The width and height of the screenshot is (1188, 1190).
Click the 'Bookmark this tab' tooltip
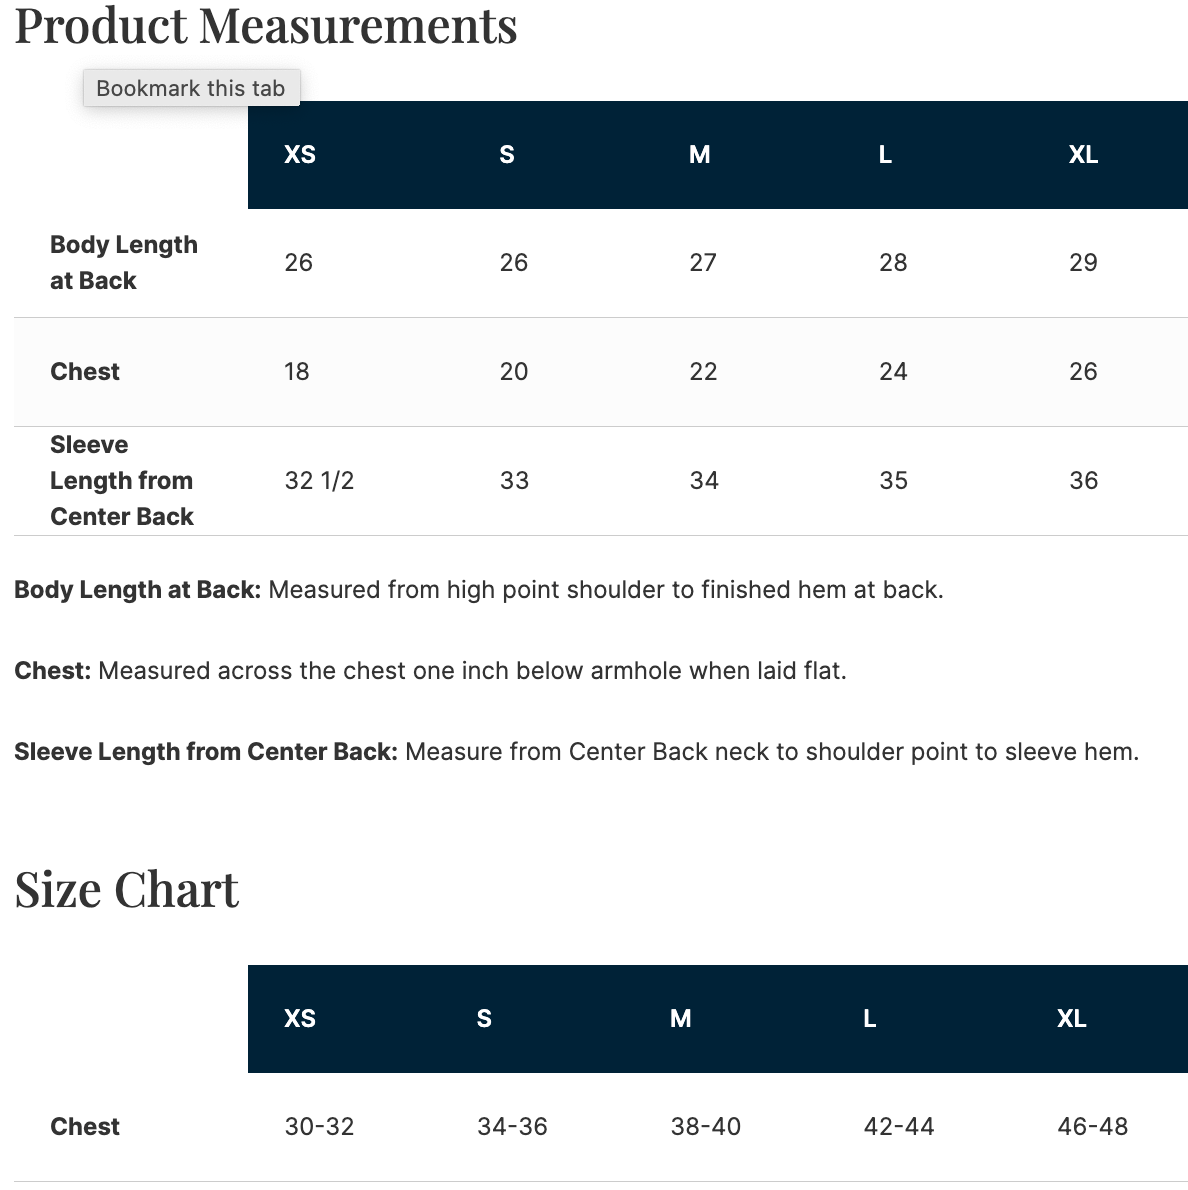tap(191, 88)
